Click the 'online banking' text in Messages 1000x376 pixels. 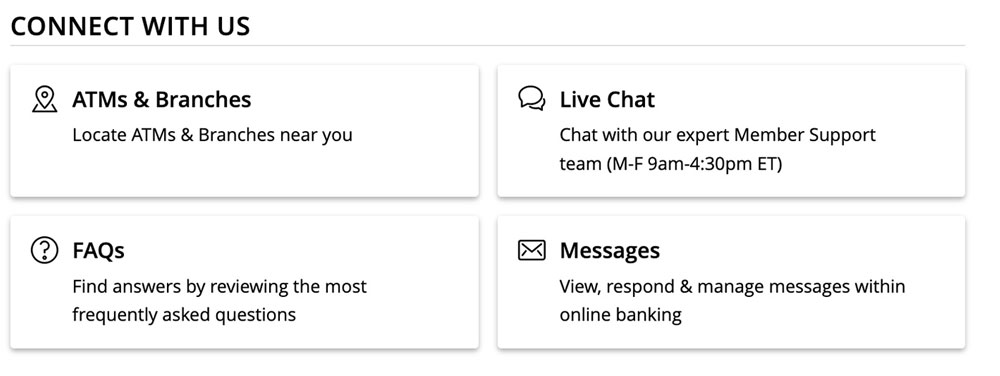621,315
